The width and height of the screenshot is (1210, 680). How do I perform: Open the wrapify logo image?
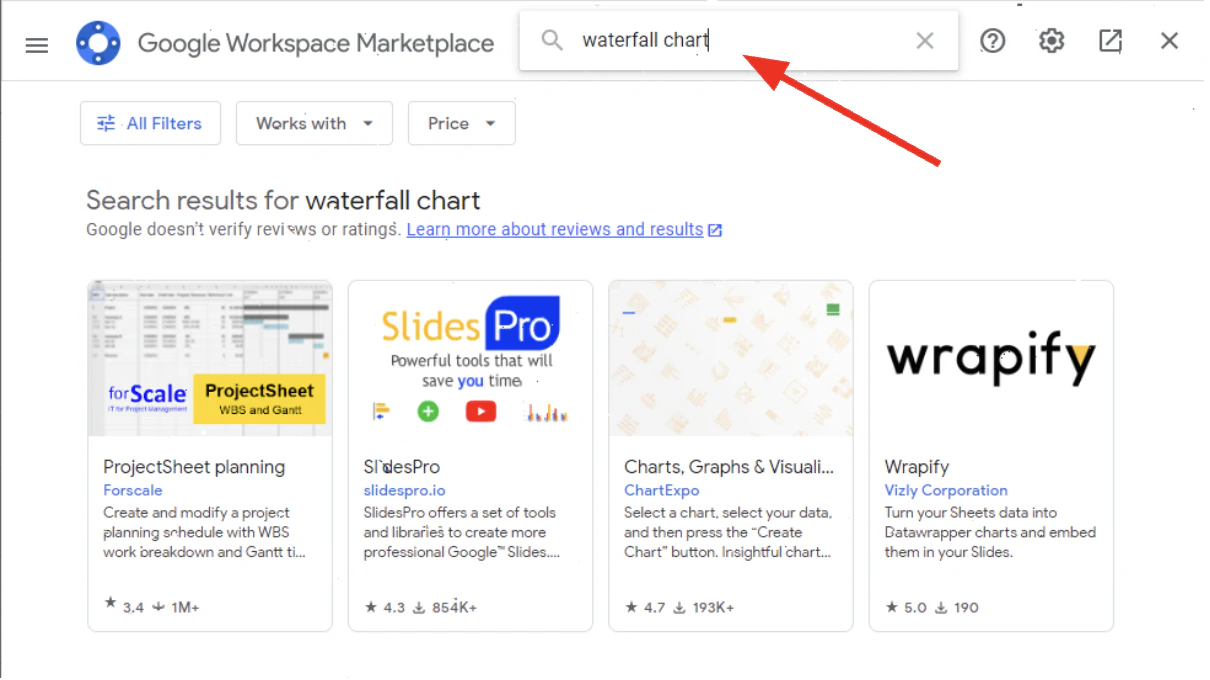991,358
